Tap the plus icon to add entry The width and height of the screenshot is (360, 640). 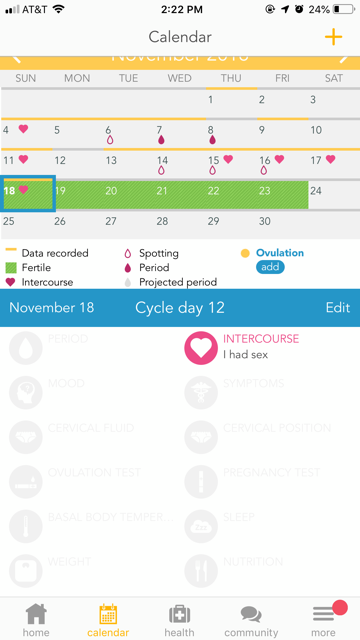333,37
